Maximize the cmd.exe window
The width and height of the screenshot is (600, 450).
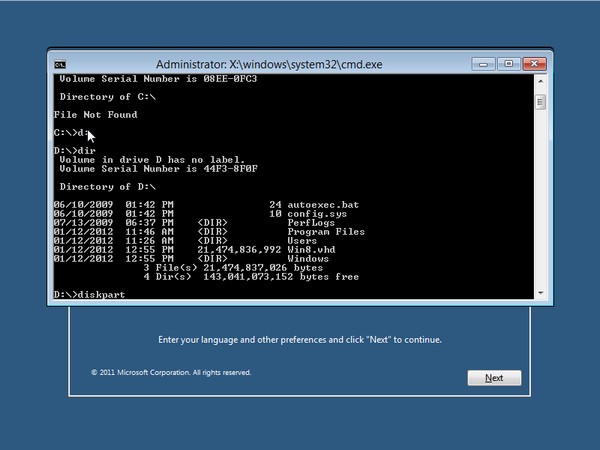510,64
